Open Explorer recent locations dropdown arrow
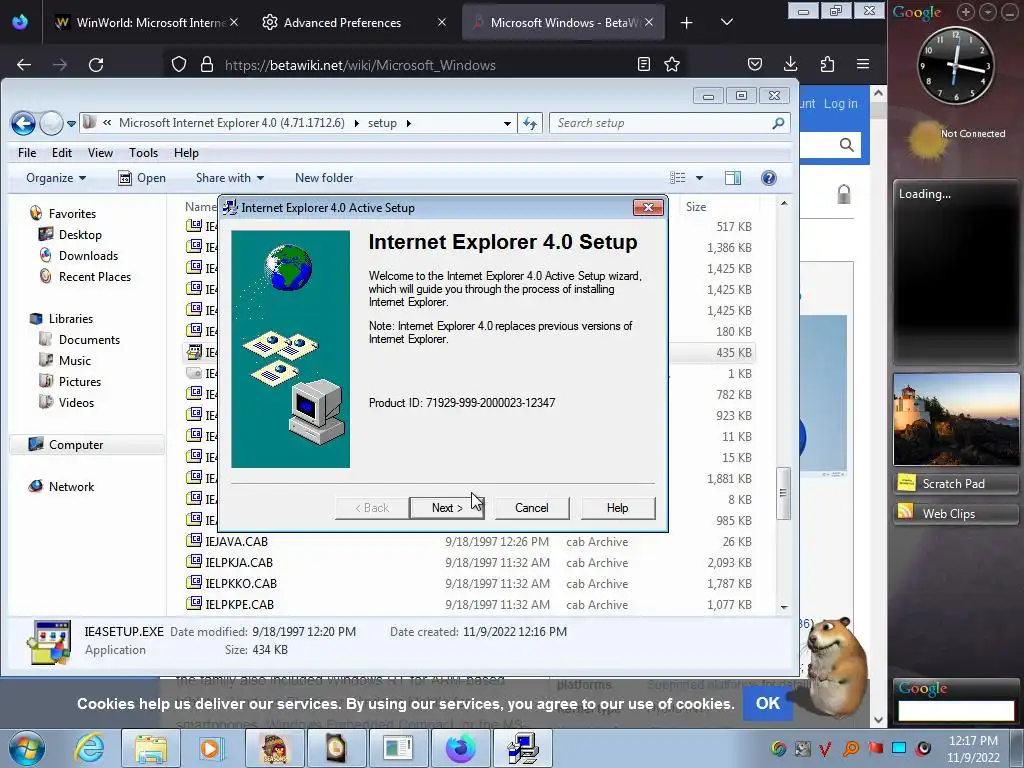Screen dimensions: 1024x768 [x=71, y=123]
